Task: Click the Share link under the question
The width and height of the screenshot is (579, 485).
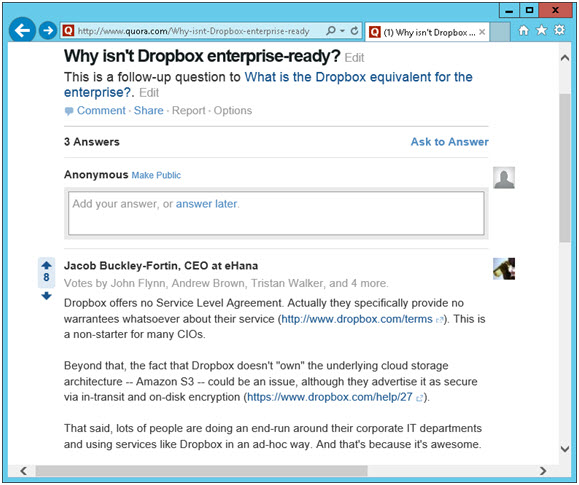Action: coord(148,110)
